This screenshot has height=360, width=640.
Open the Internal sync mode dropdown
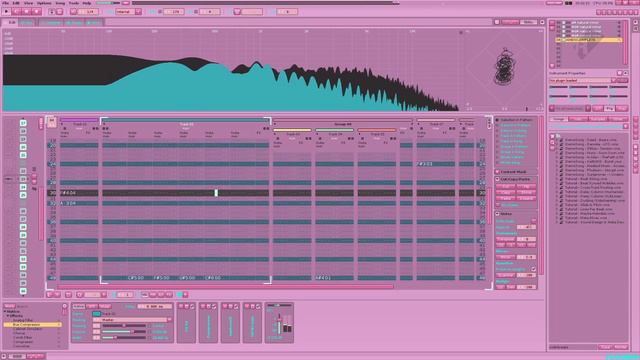[128, 12]
